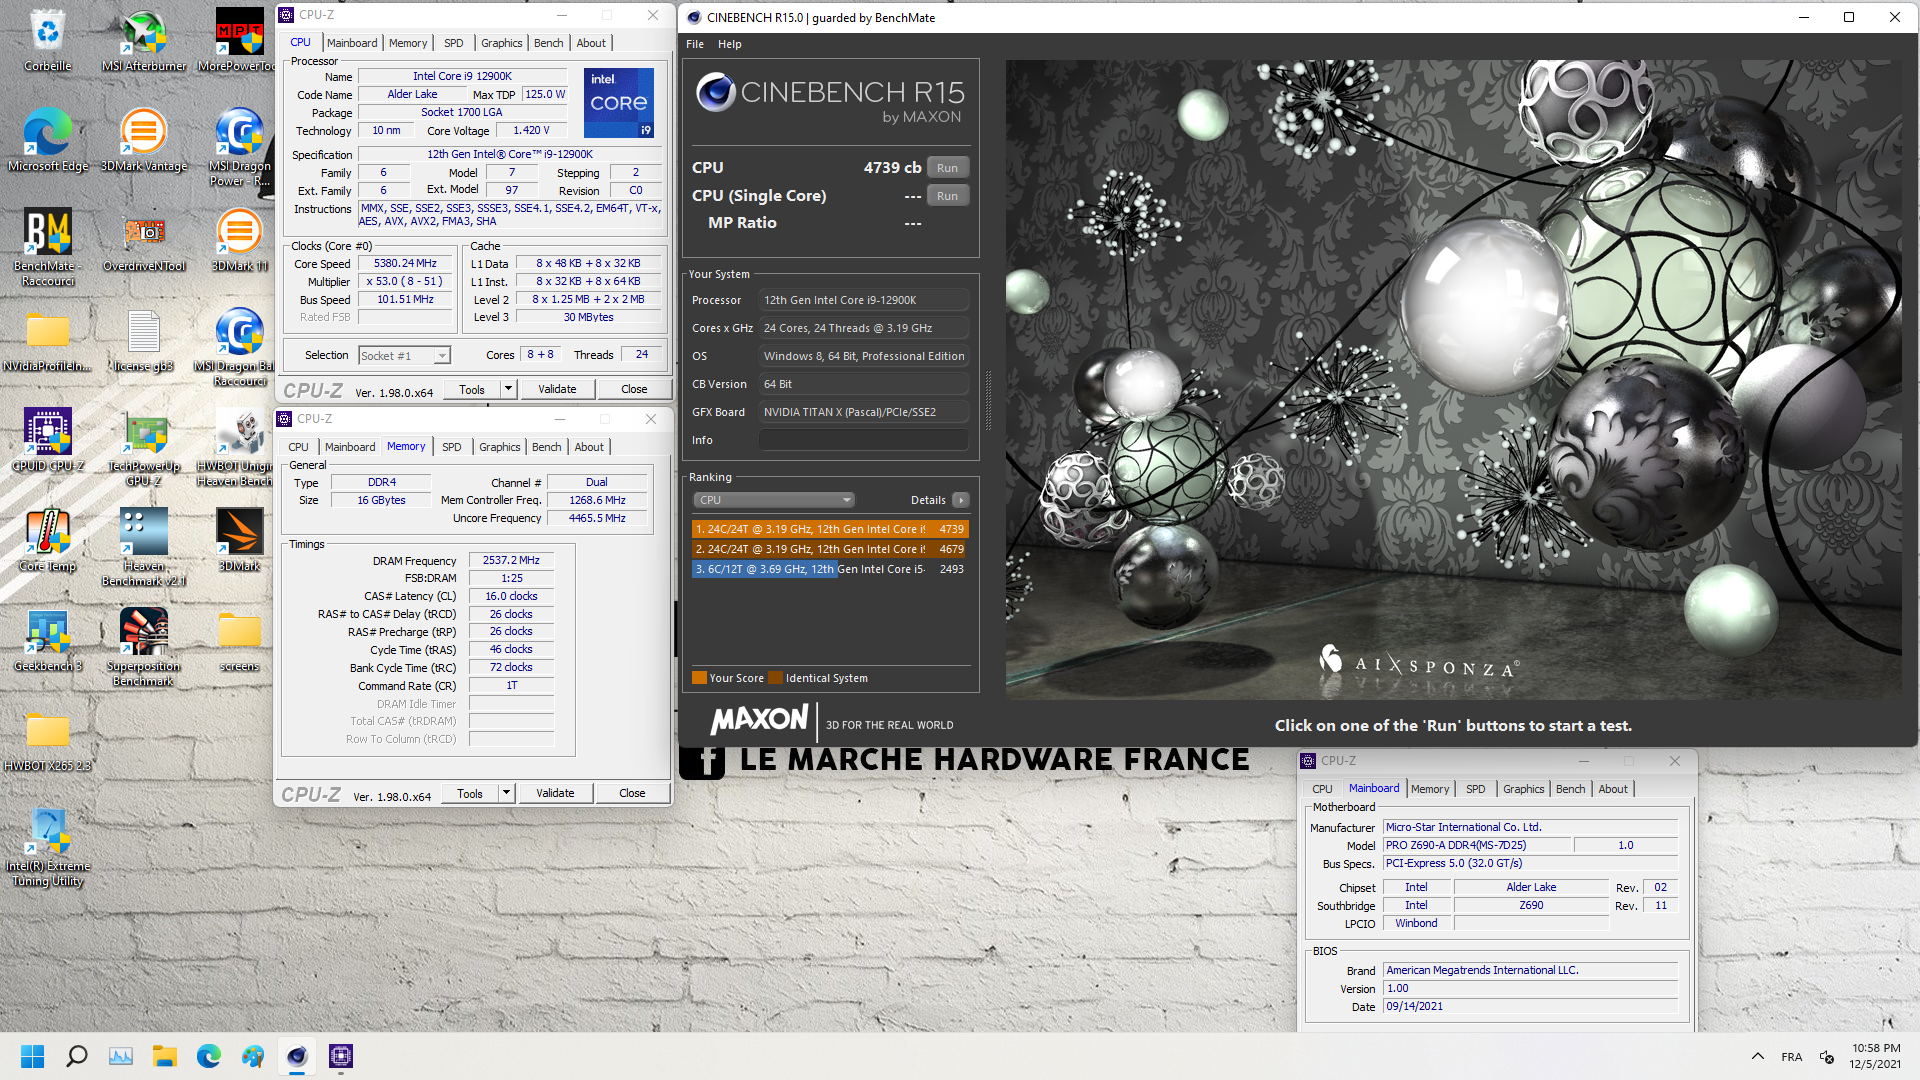Open NVidiaProfileInspector folder on the desktop

coord(47,340)
